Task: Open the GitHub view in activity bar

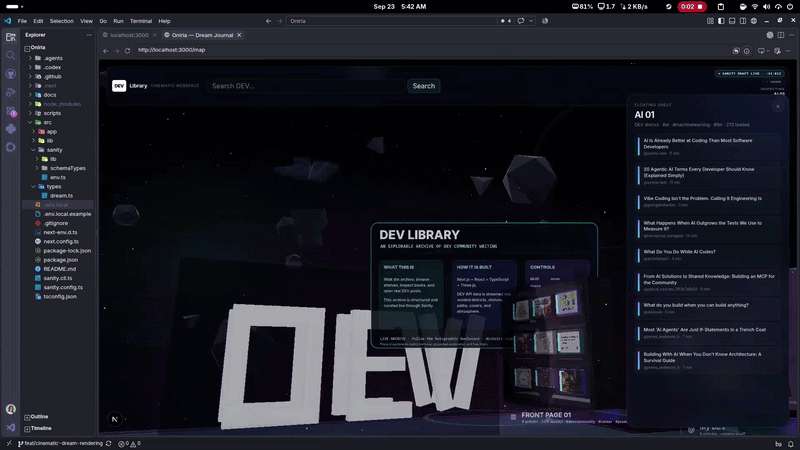Action: (11, 74)
